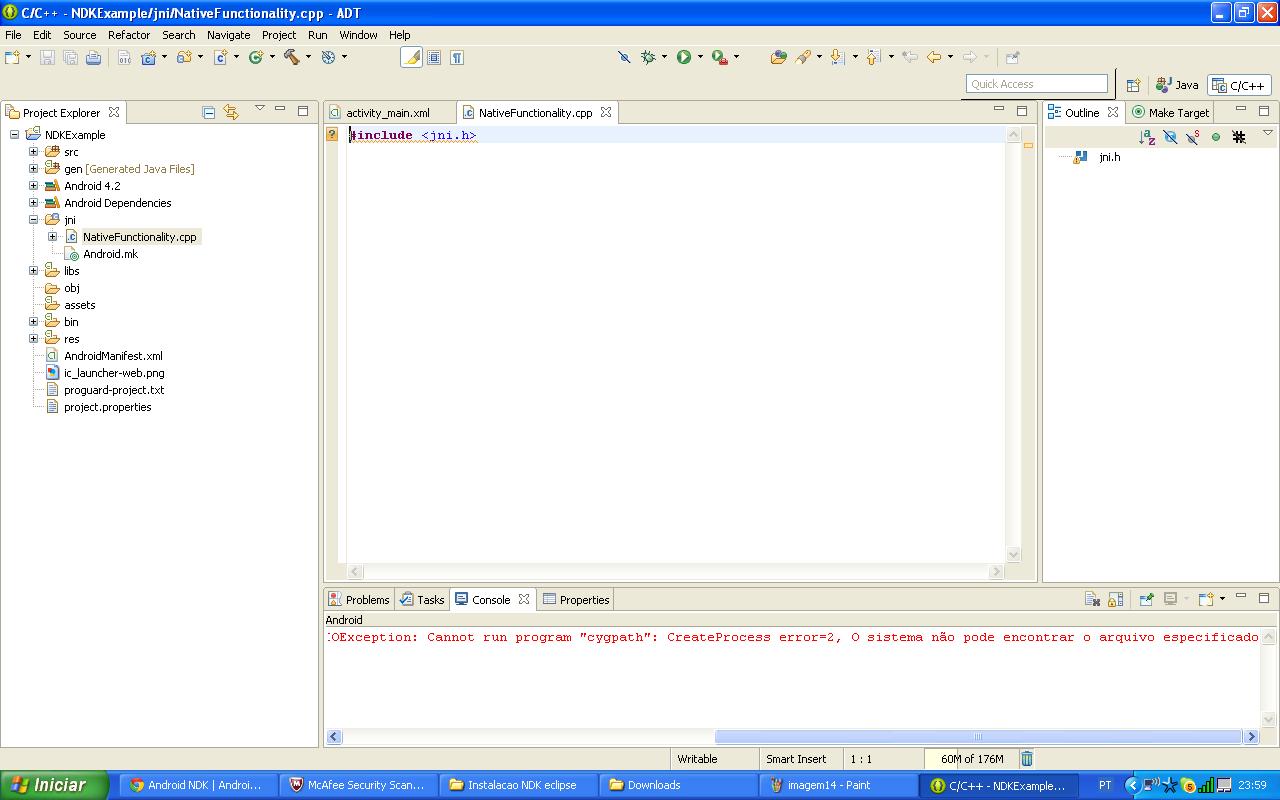Clear the Console output
1280x800 pixels.
[1092, 599]
